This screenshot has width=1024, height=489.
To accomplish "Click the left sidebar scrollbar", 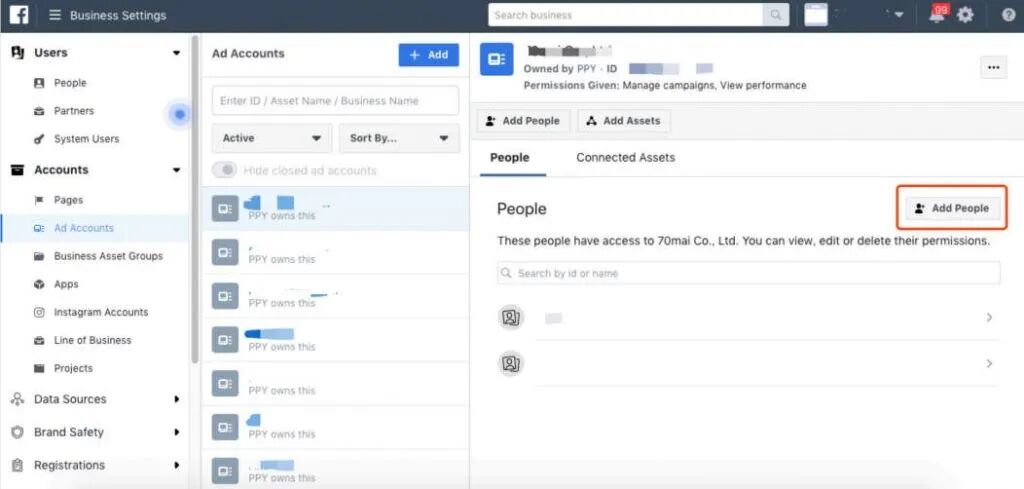I will tap(195, 199).
